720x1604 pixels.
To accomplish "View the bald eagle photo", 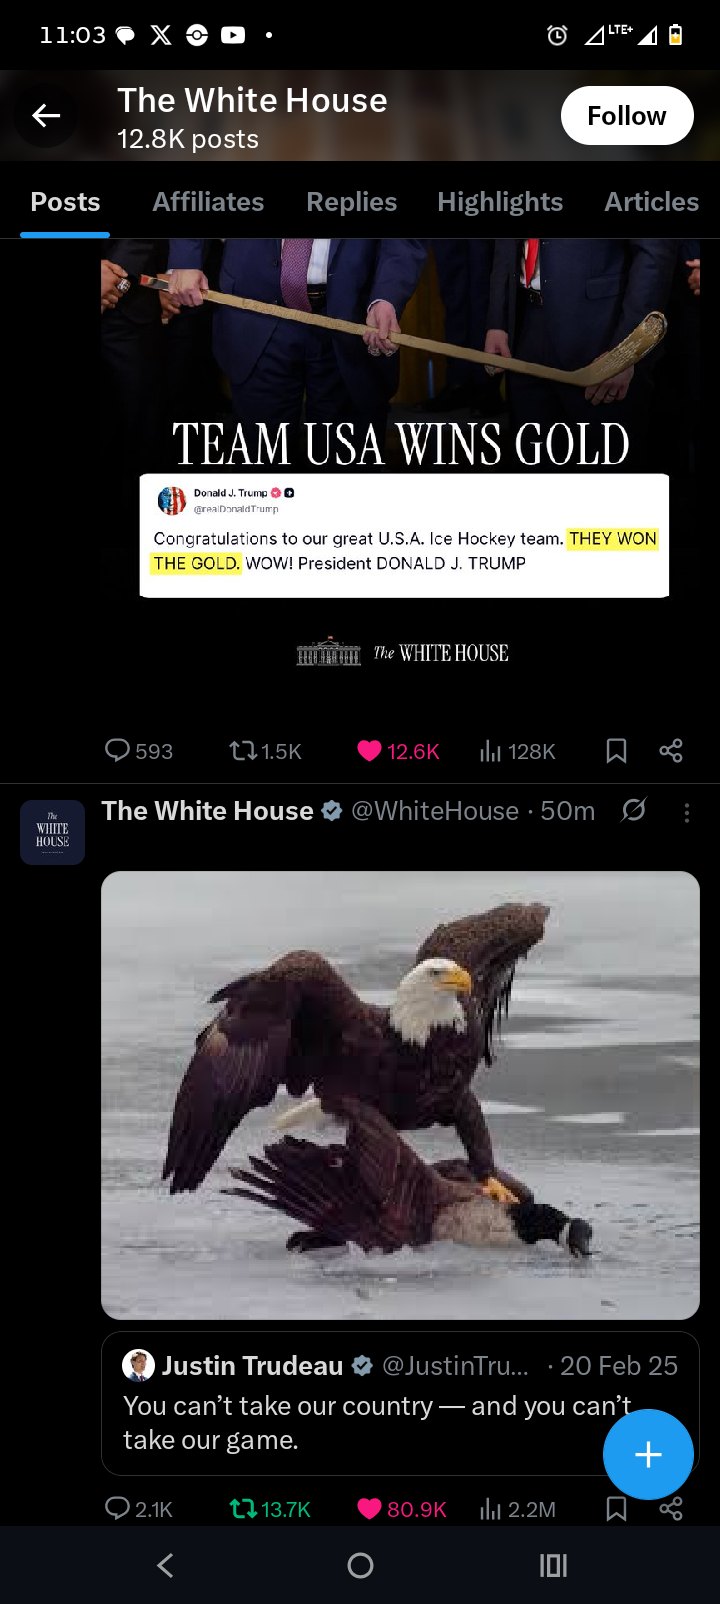I will (400, 1095).
